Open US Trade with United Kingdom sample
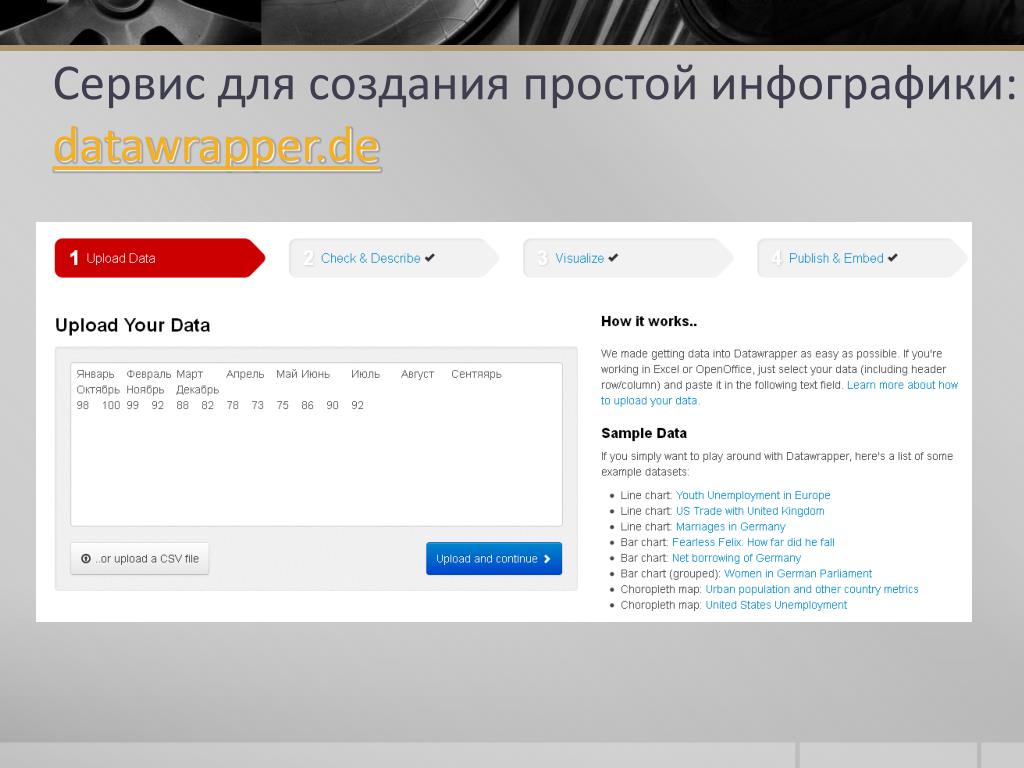This screenshot has width=1024, height=768. coord(750,511)
